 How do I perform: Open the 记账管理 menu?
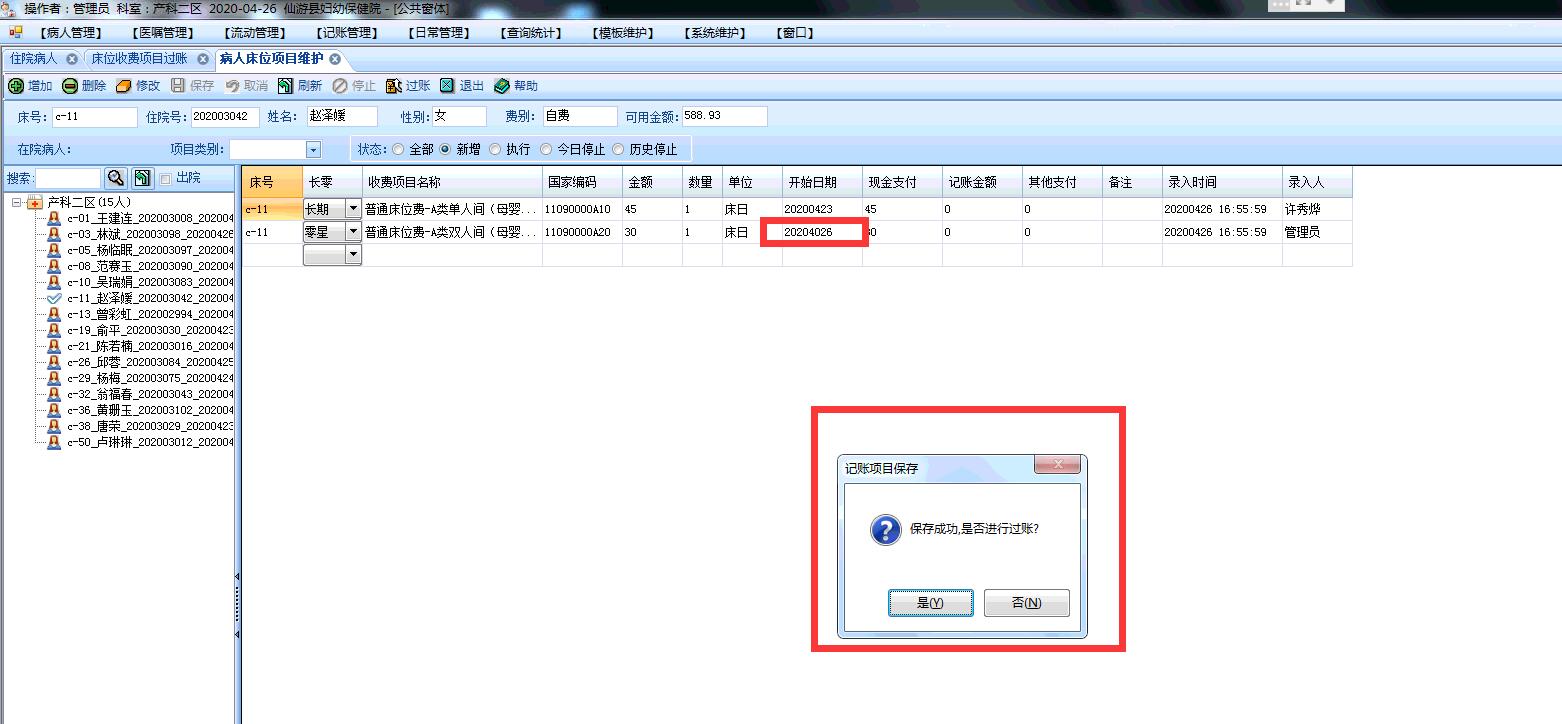pyautogui.click(x=346, y=32)
